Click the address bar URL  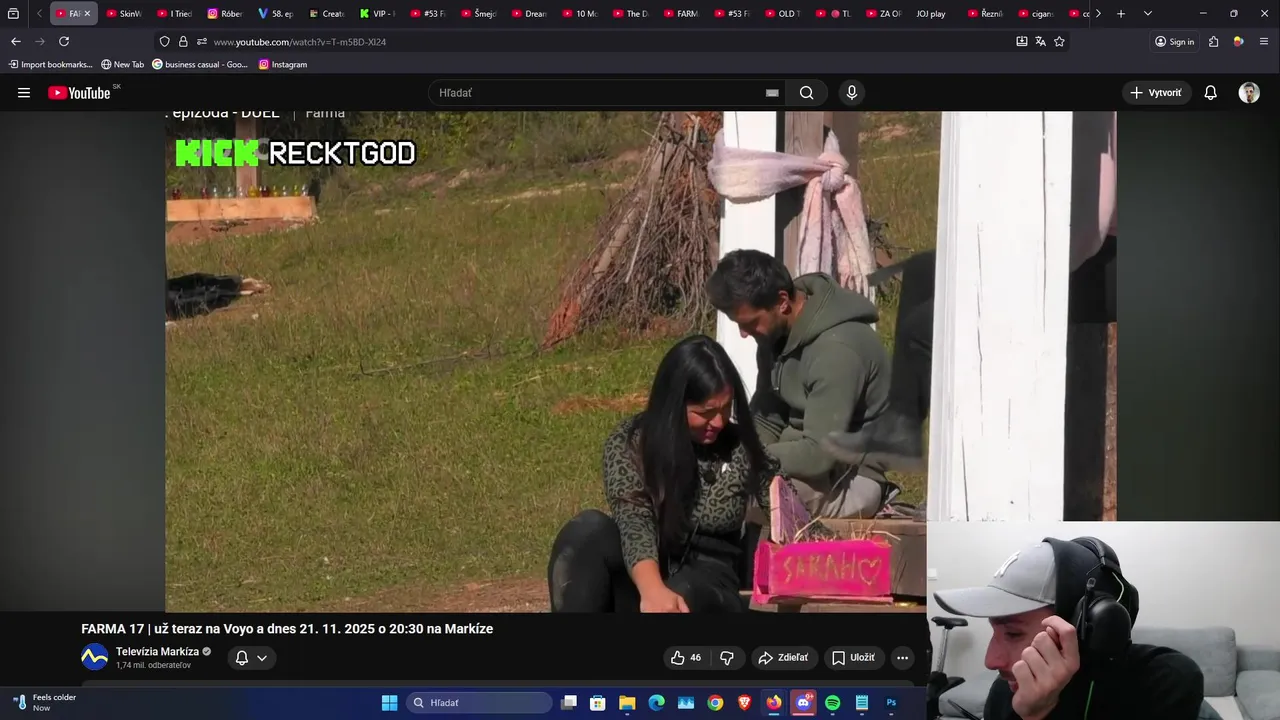pyautogui.click(x=299, y=42)
